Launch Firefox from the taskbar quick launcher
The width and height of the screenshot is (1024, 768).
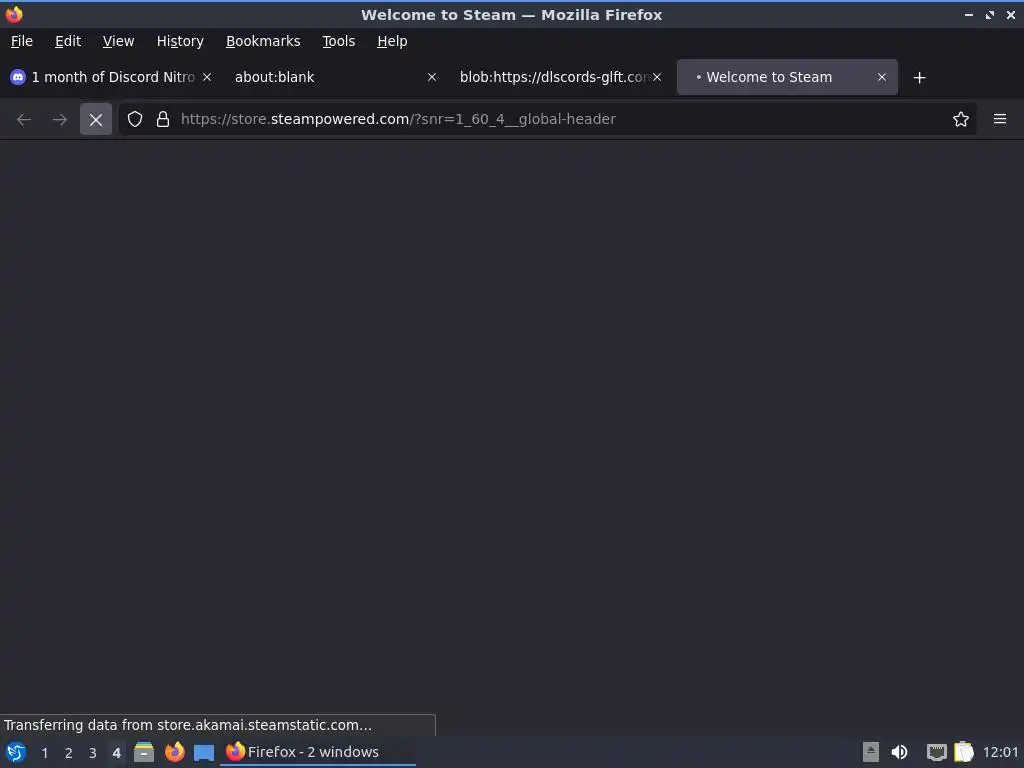(x=174, y=752)
